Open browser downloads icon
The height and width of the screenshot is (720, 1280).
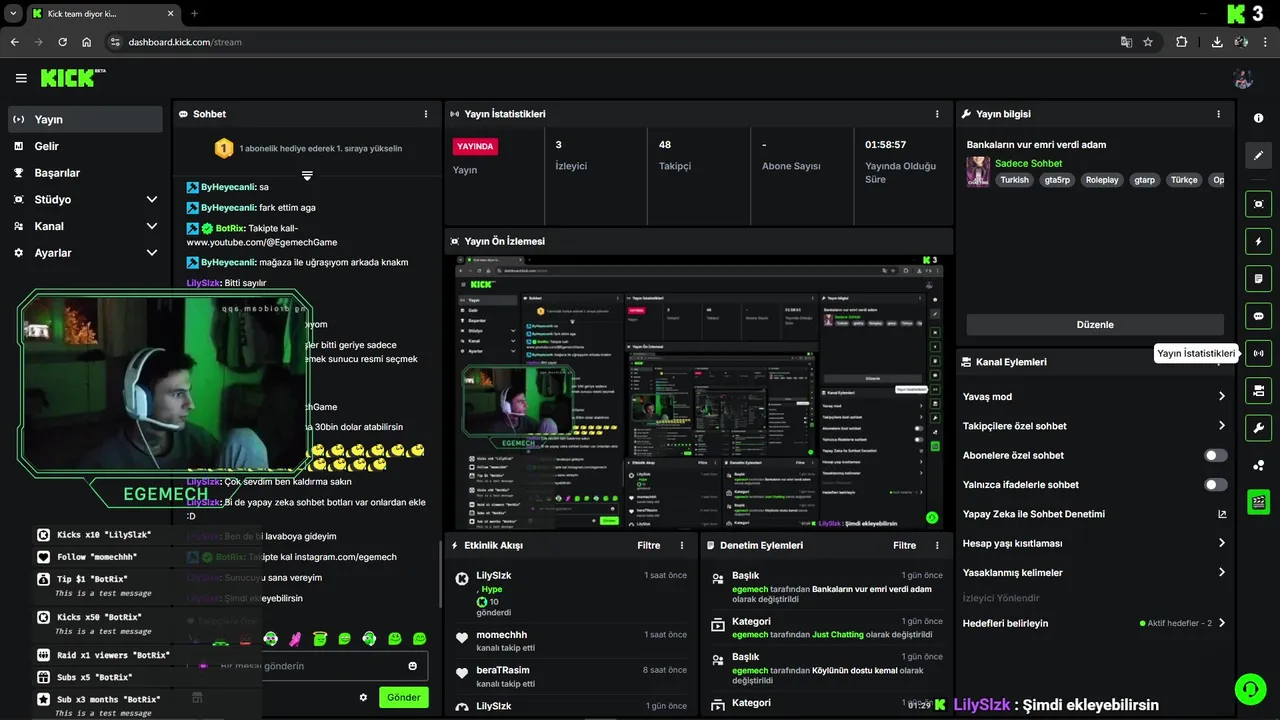(1217, 42)
